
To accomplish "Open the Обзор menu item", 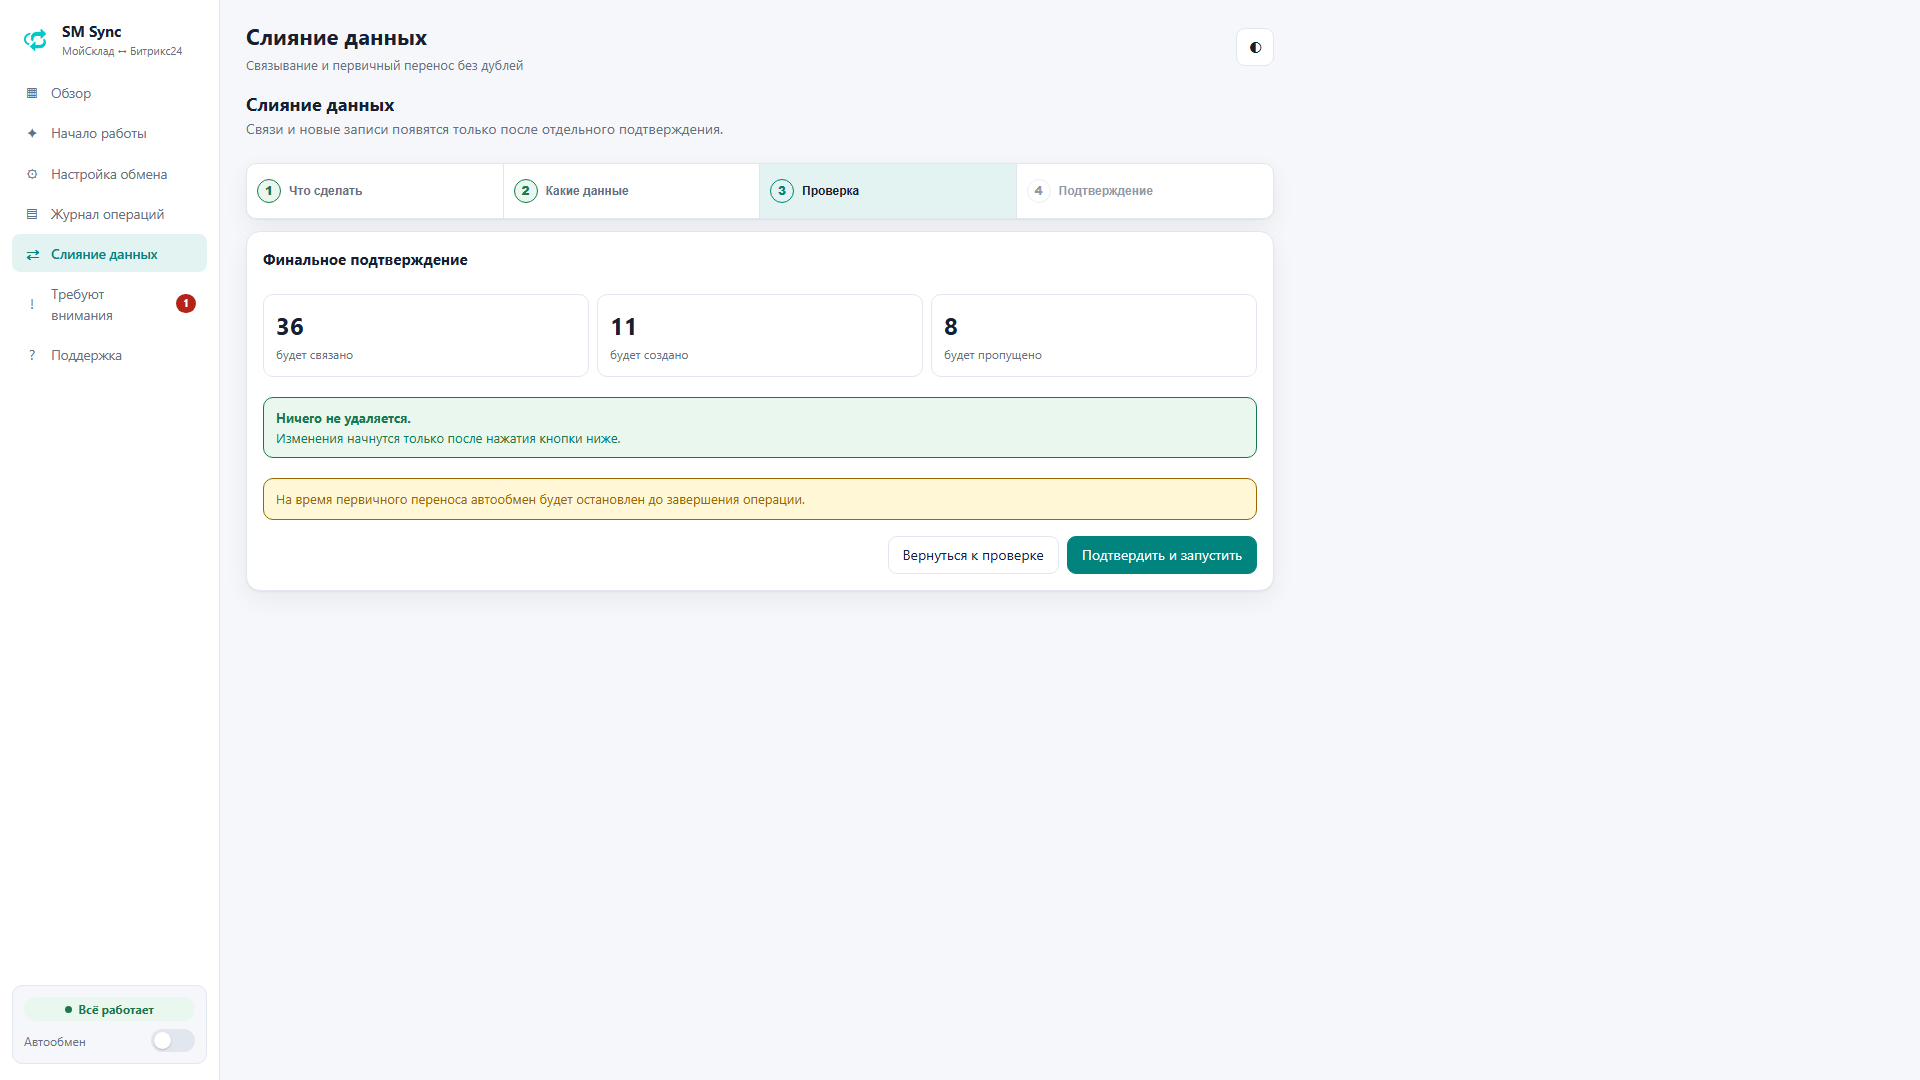I will pos(109,93).
